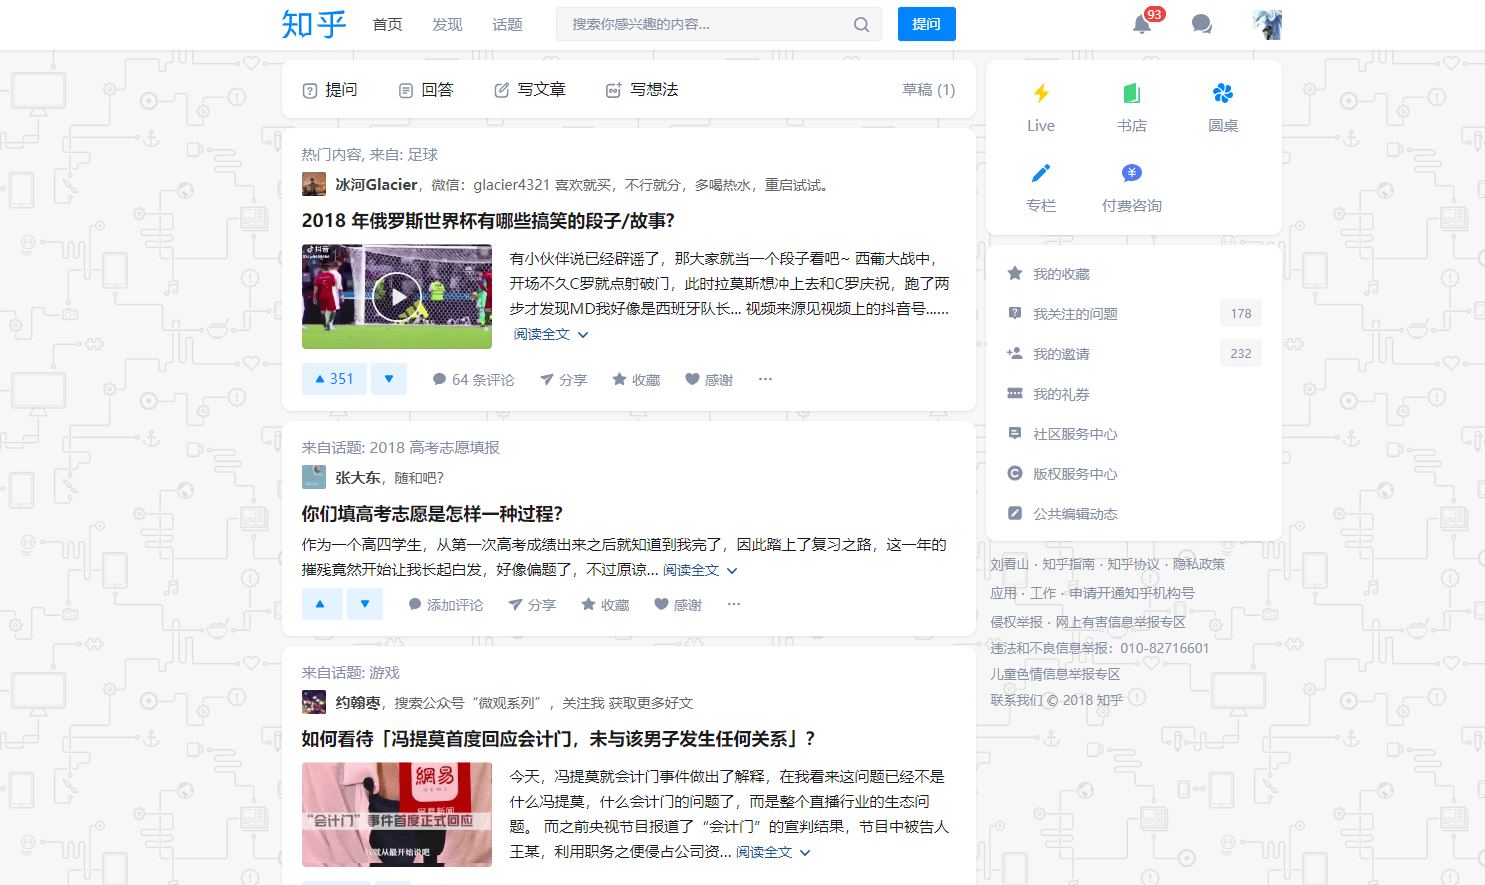Screen dimensions: 1485x885
Task: Expand 阅读全文 on the World Cup post
Action: pyautogui.click(x=543, y=335)
